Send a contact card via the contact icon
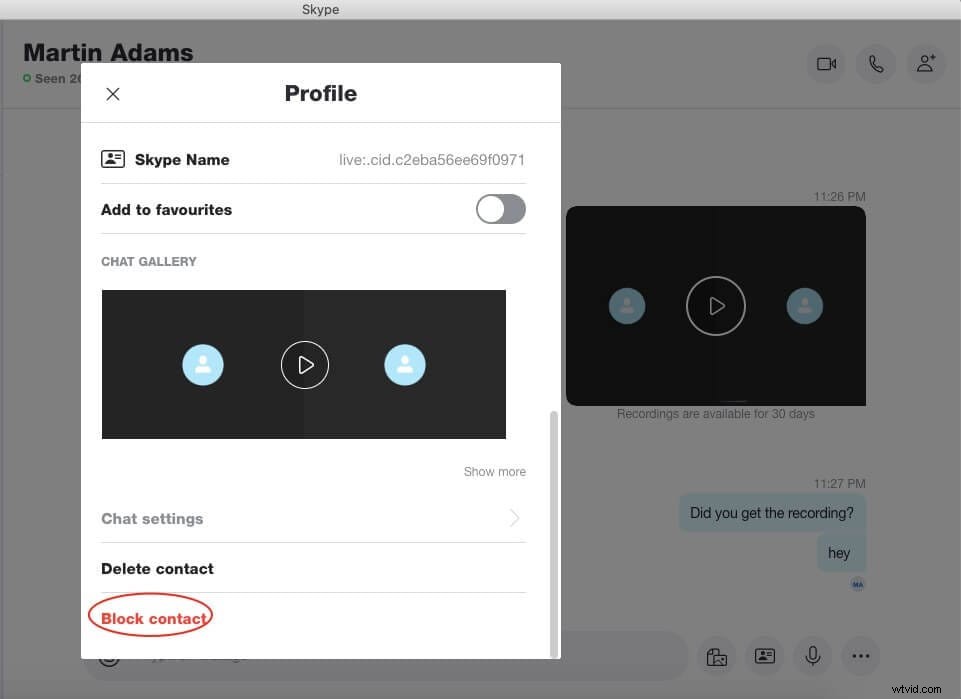 (x=764, y=656)
